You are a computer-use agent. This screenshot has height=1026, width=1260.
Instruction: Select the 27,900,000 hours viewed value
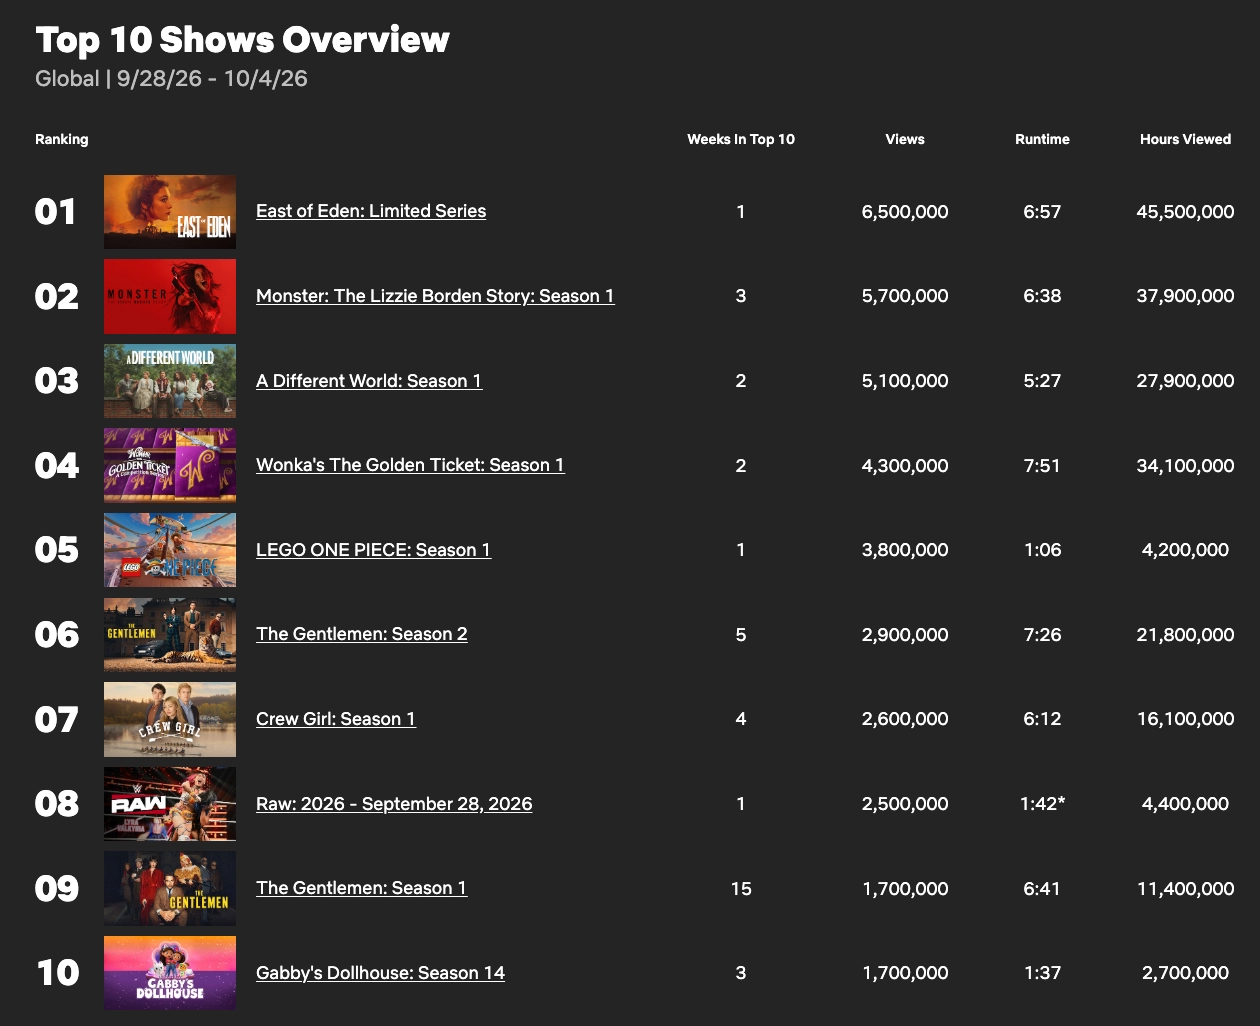pos(1185,381)
